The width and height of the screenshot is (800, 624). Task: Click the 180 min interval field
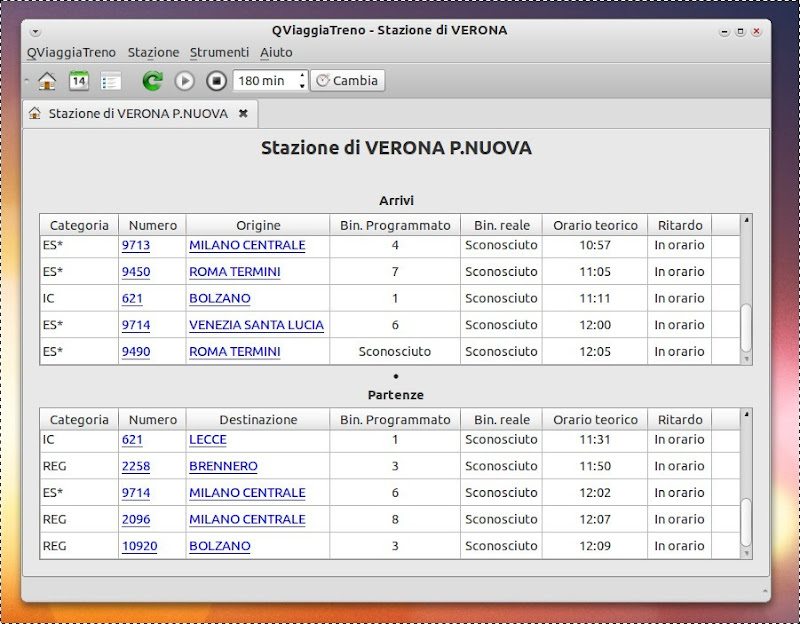tap(265, 81)
